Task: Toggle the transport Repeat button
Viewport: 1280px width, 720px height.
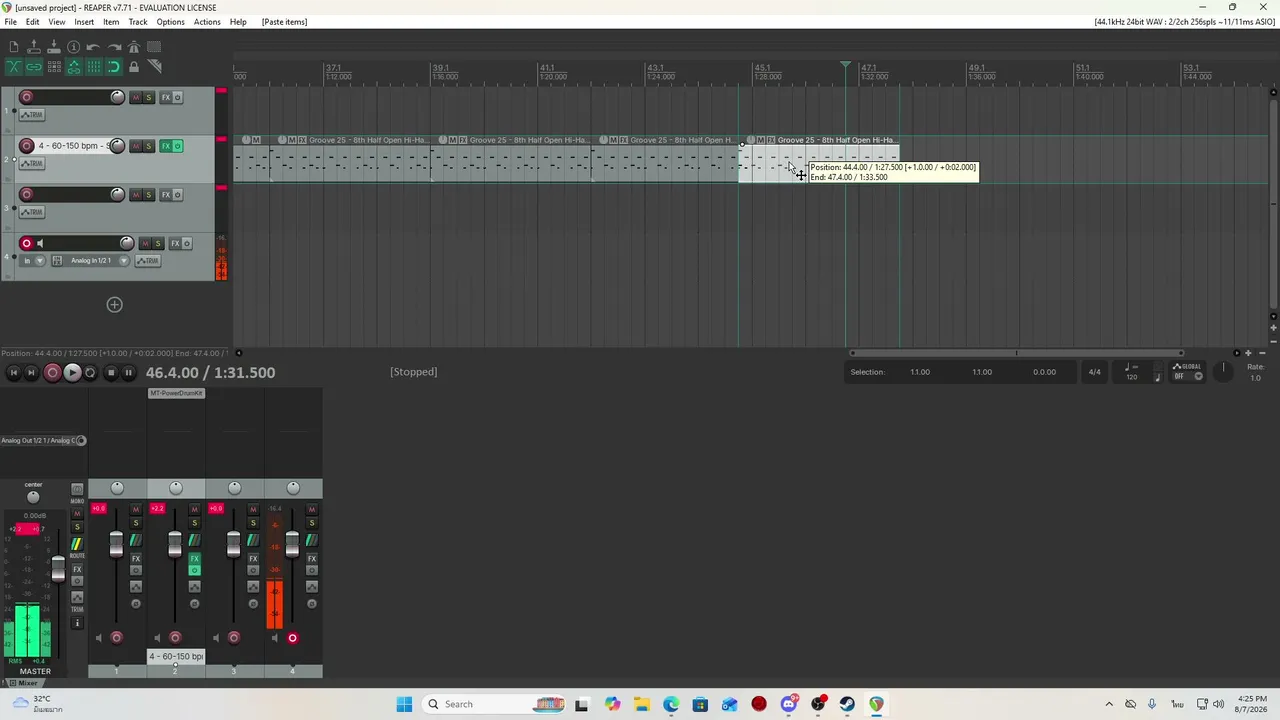Action: 90,372
